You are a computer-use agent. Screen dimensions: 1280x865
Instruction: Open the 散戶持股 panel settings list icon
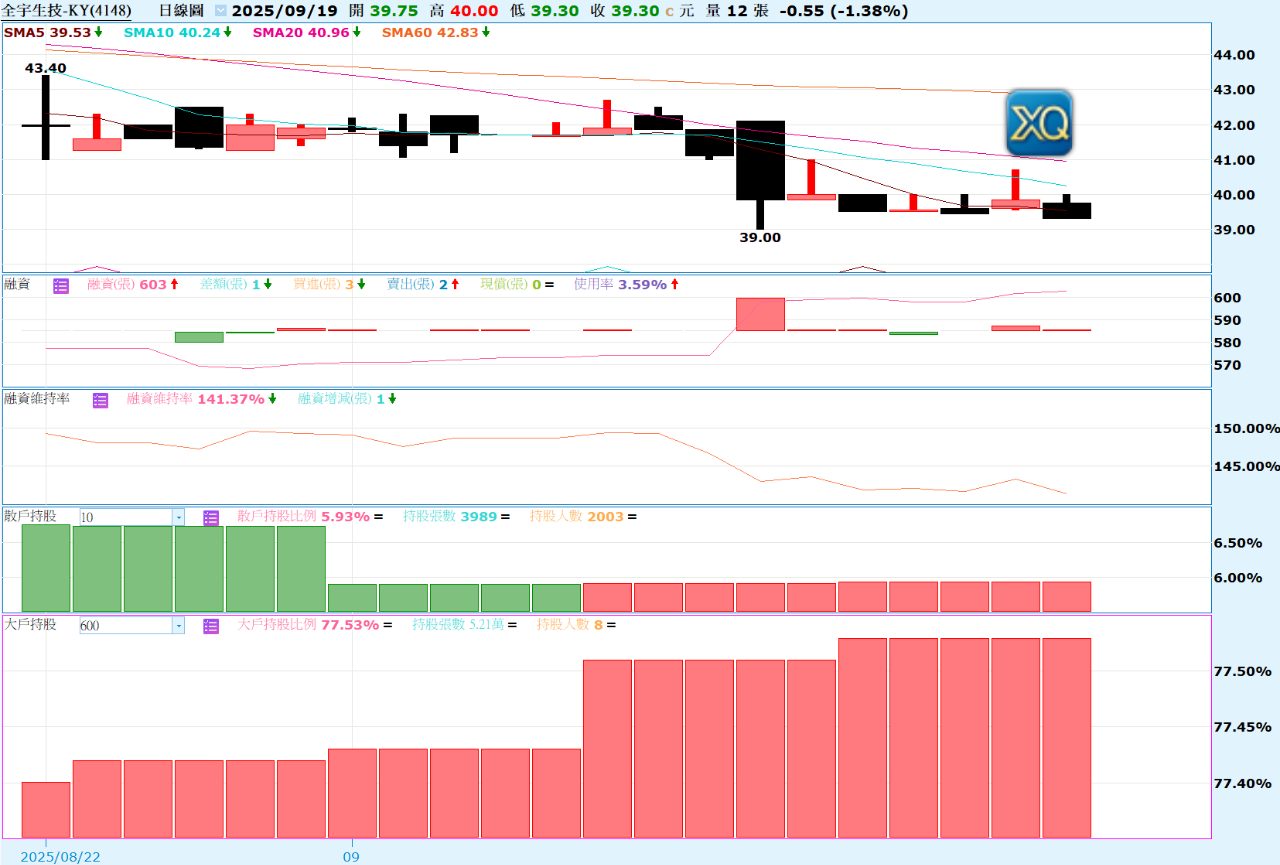click(x=211, y=517)
